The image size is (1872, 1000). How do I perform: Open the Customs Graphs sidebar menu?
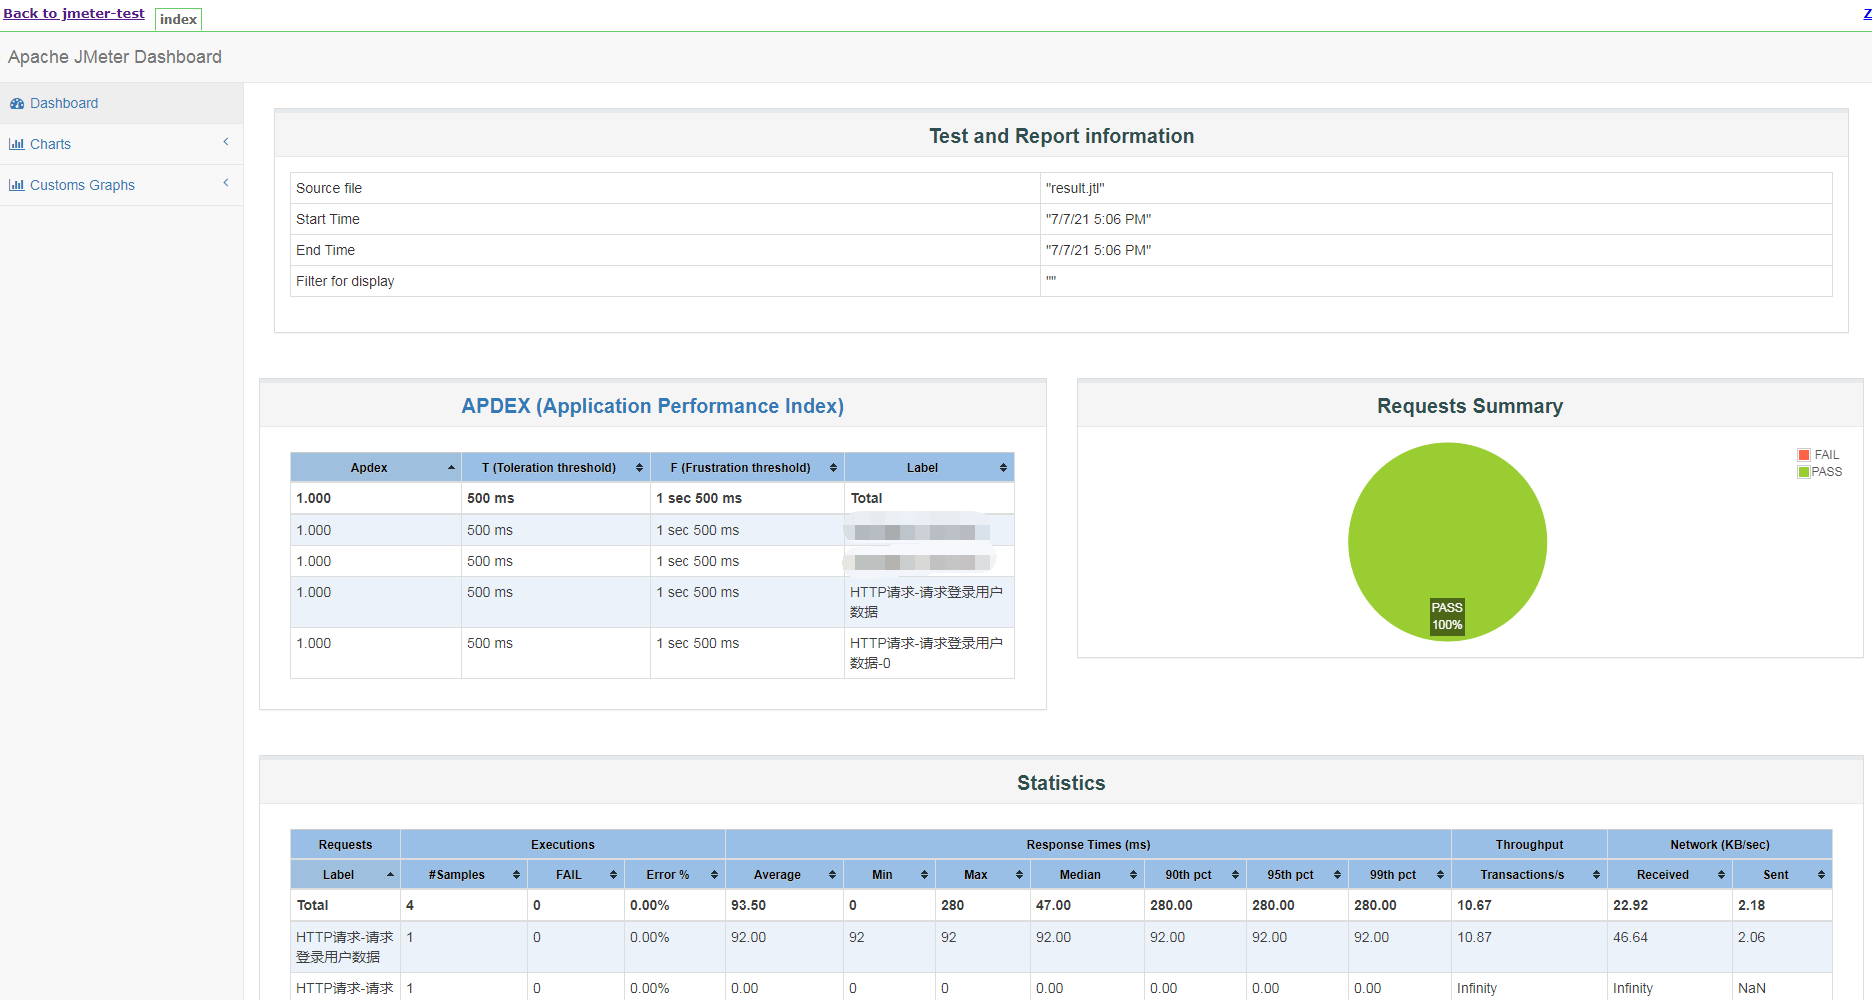tap(121, 185)
